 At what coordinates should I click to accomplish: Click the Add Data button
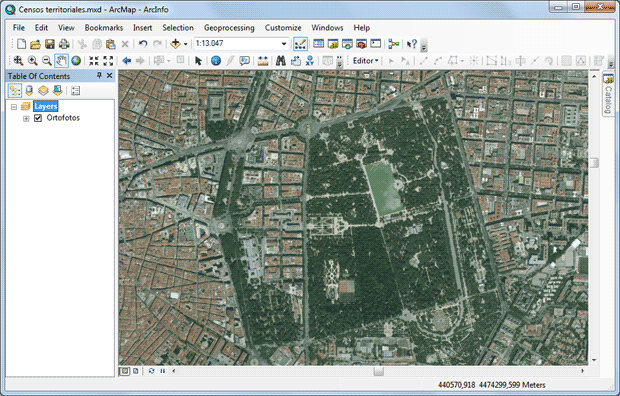click(x=175, y=44)
